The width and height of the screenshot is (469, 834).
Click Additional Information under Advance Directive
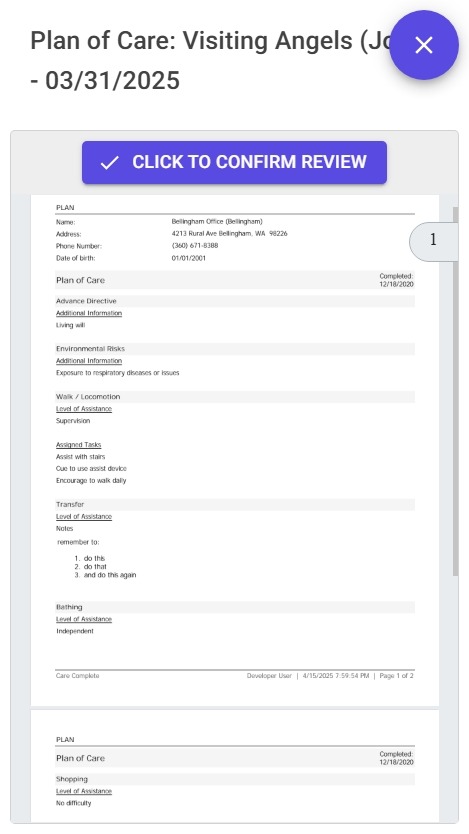pos(89,313)
